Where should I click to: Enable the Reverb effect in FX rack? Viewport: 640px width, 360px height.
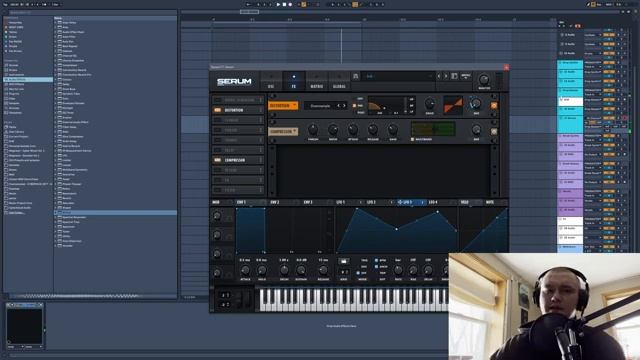(x=218, y=170)
